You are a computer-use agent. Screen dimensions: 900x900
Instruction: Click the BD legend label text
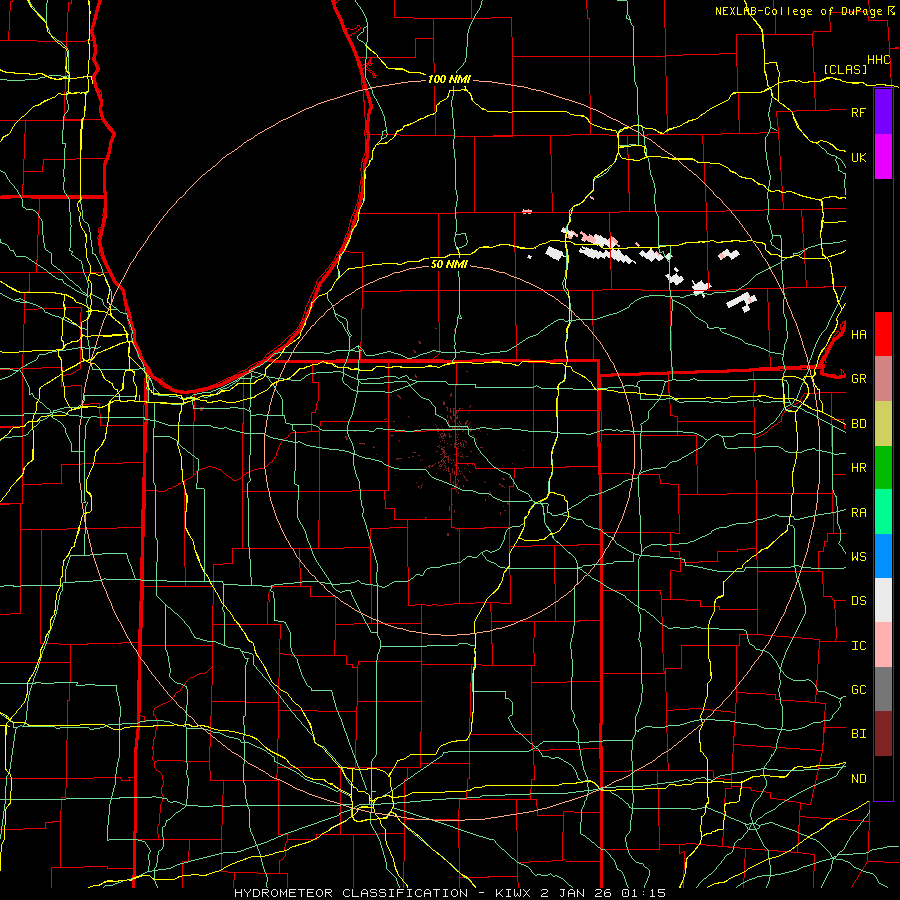coord(858,424)
